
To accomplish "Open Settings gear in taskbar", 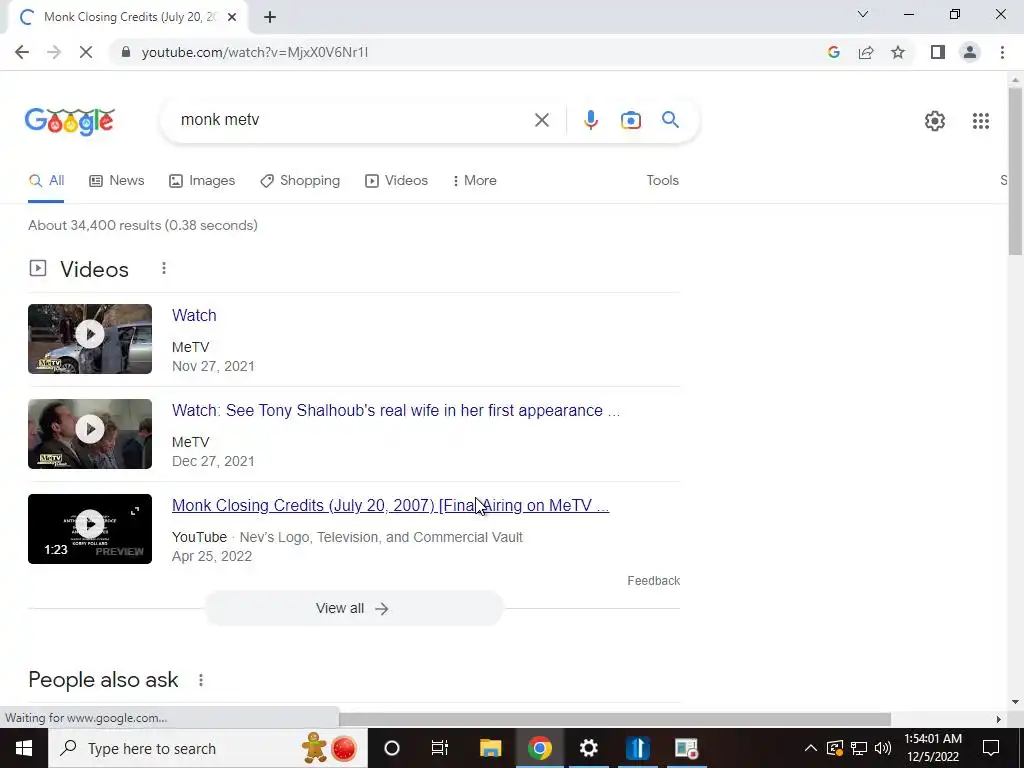I will (588, 748).
